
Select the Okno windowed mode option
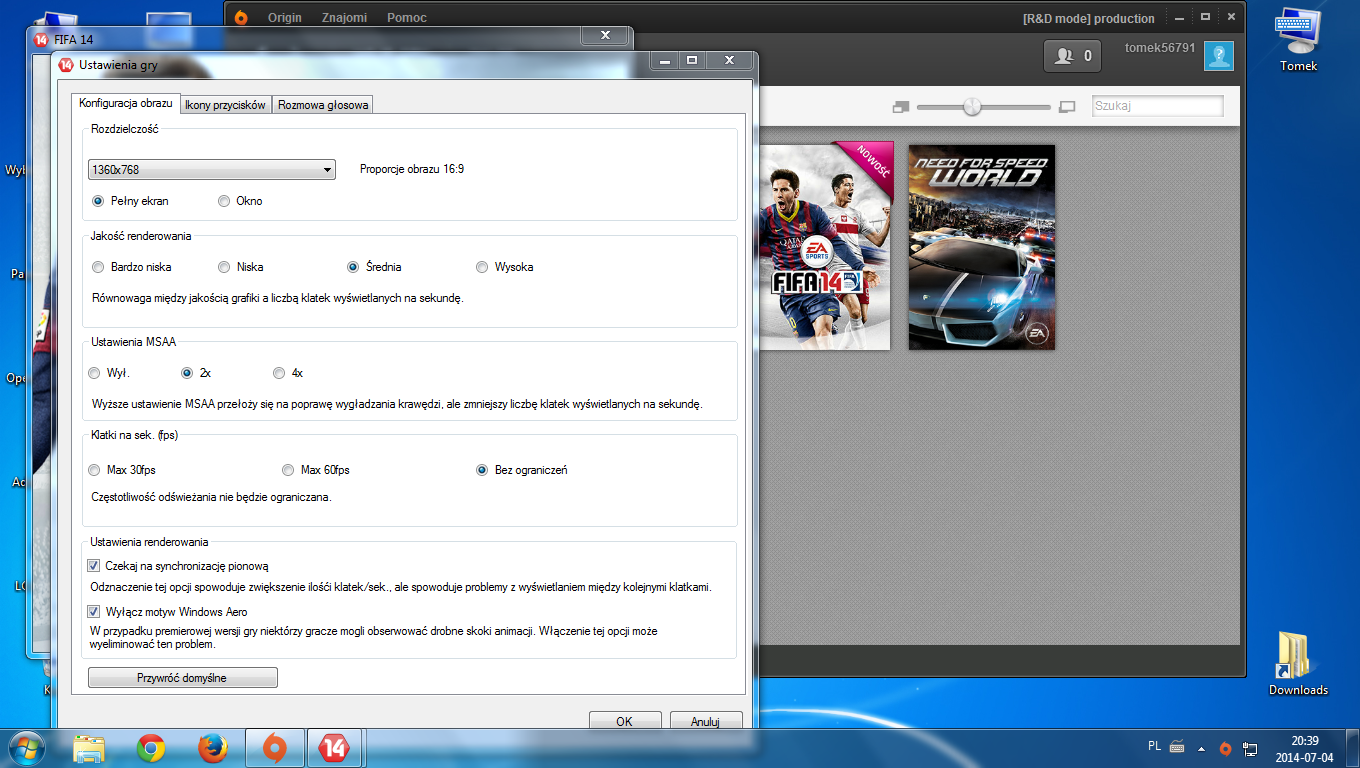click(x=224, y=201)
